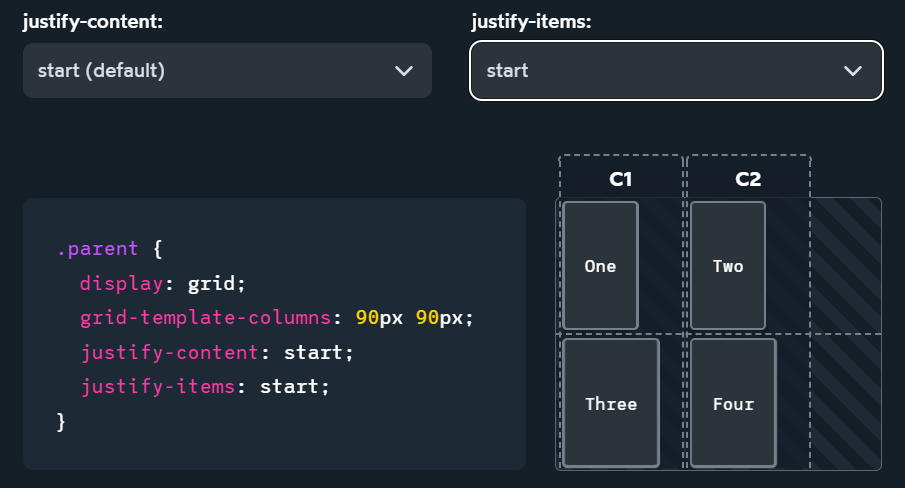The width and height of the screenshot is (905, 488).
Task: Select grid item One
Action: click(x=600, y=266)
